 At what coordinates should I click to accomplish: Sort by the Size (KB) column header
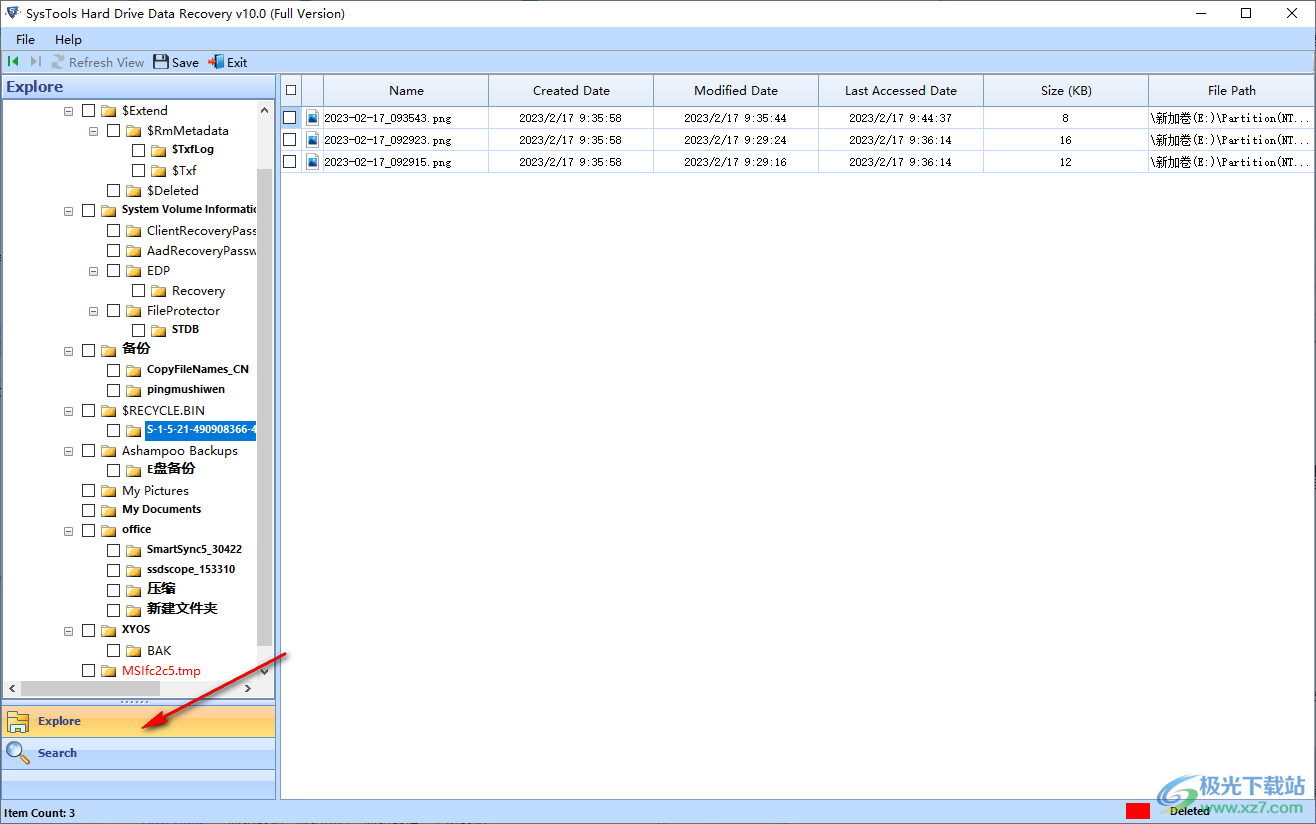pos(1066,90)
